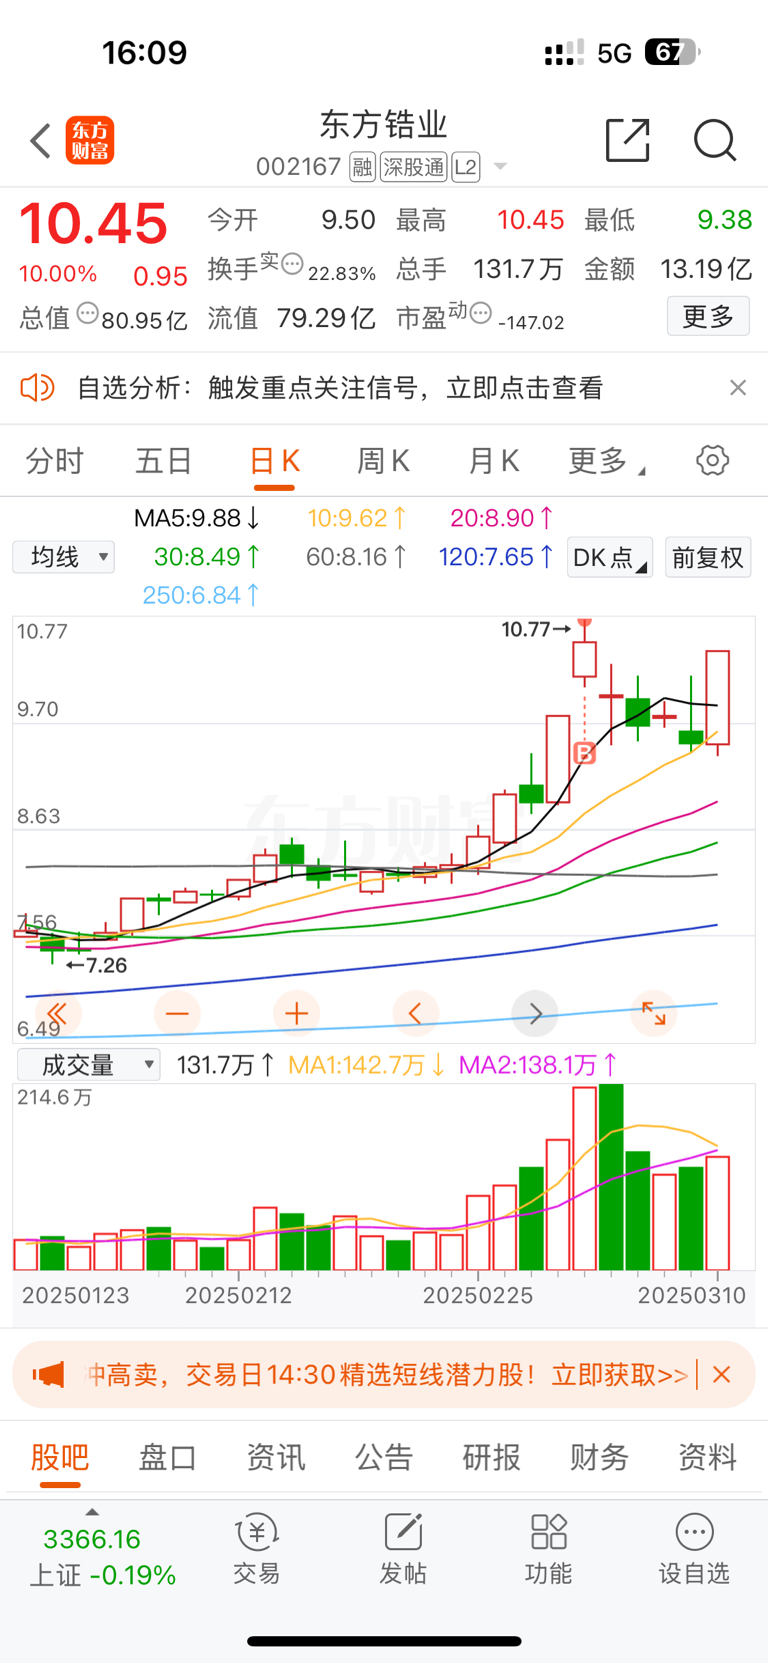Tap the share export icon
This screenshot has width=768, height=1663.
pyautogui.click(x=628, y=140)
